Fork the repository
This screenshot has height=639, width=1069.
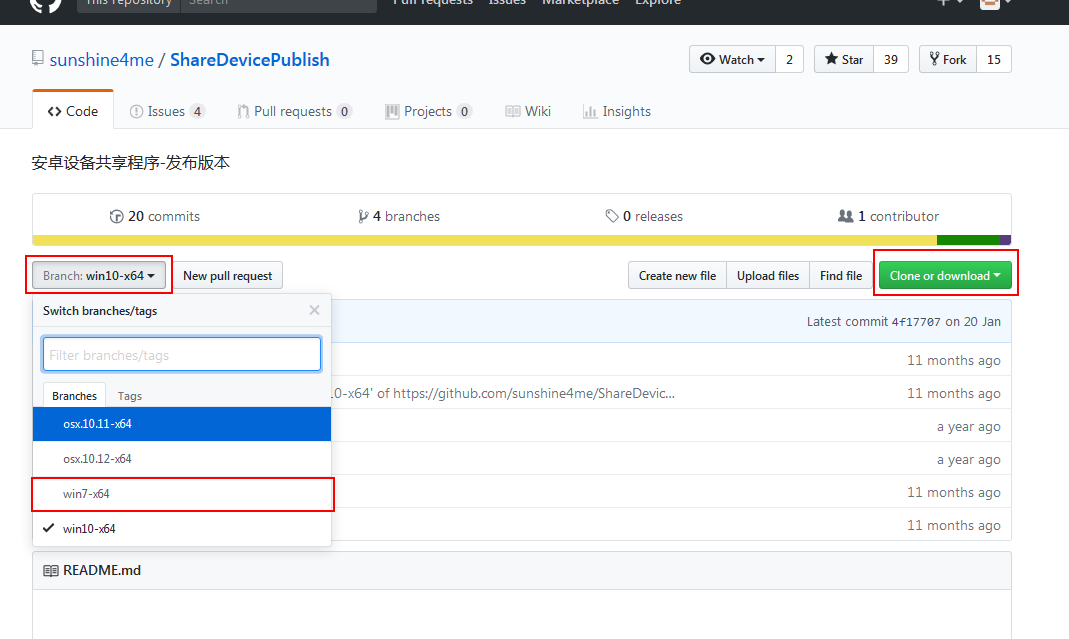coord(948,59)
